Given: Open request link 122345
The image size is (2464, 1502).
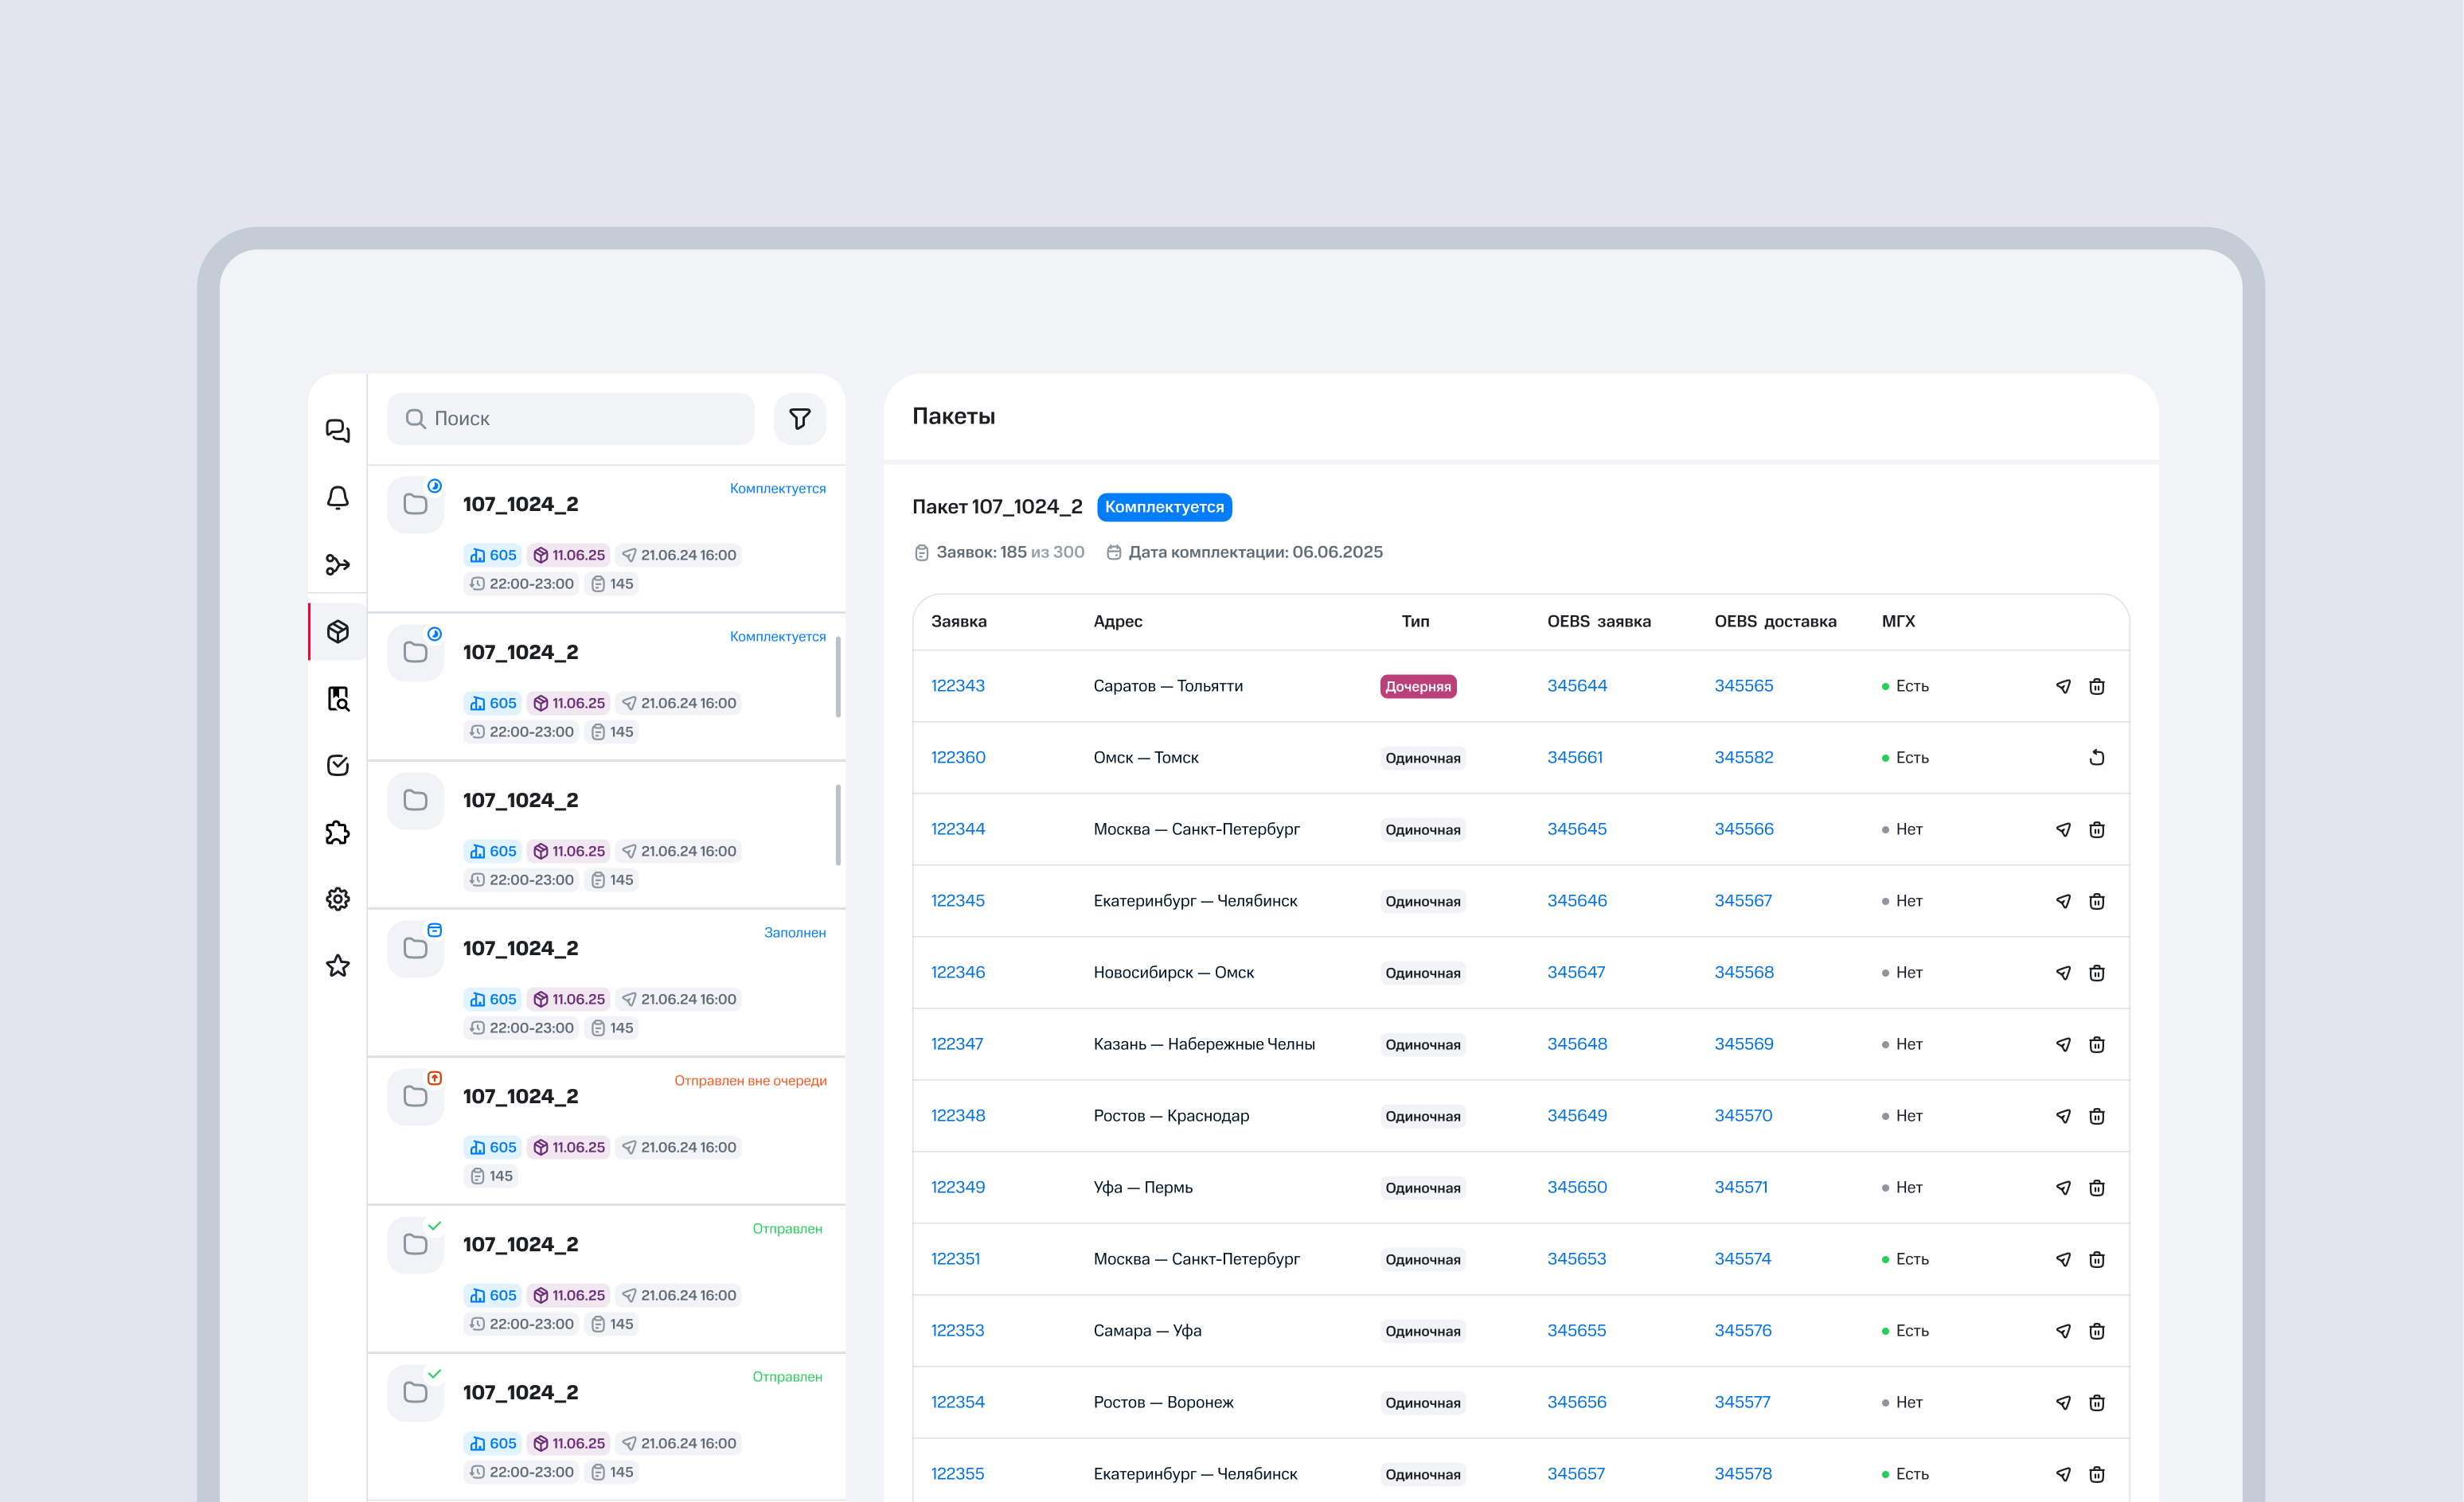Looking at the screenshot, I should (957, 901).
